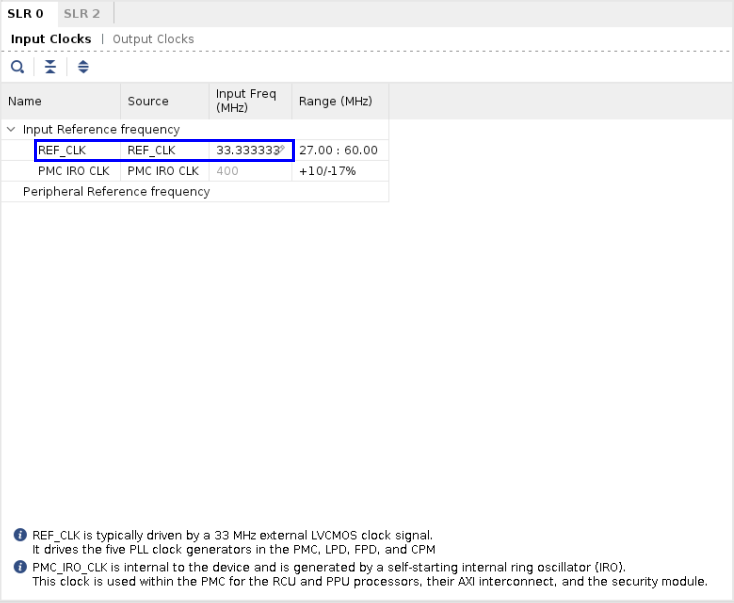Screen dimensions: 734x603
Task: Click the search magnifier icon
Action: [17, 67]
